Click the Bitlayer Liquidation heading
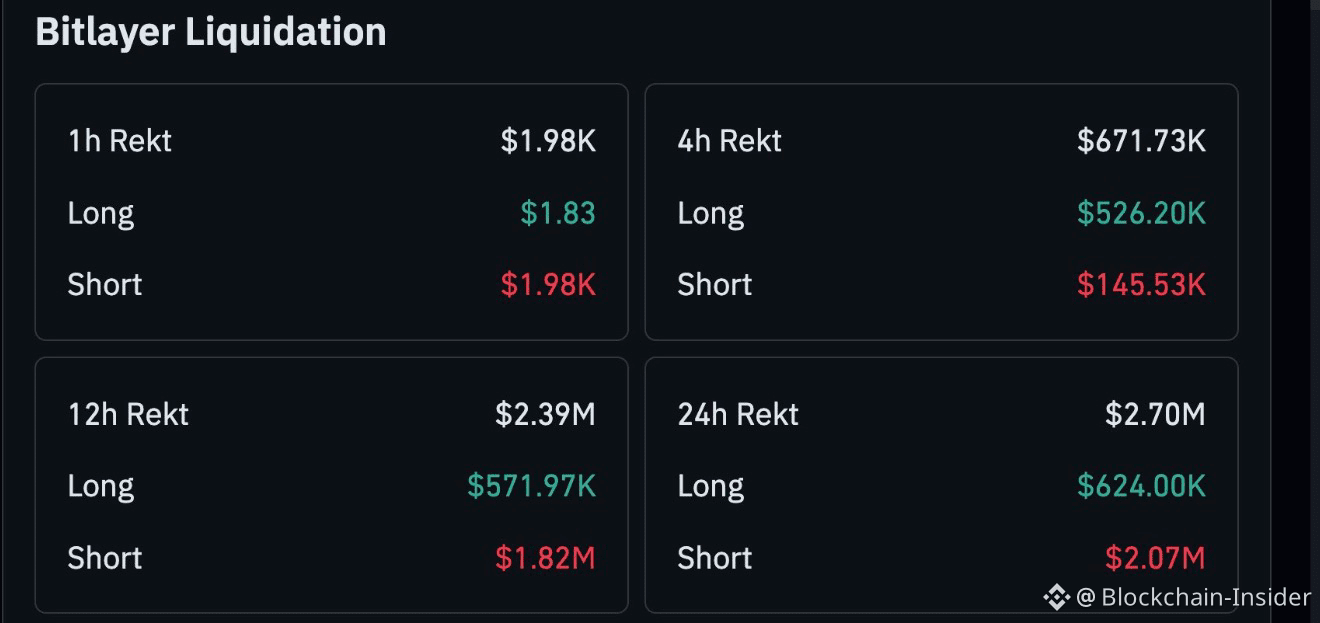The image size is (1320, 623). (211, 32)
